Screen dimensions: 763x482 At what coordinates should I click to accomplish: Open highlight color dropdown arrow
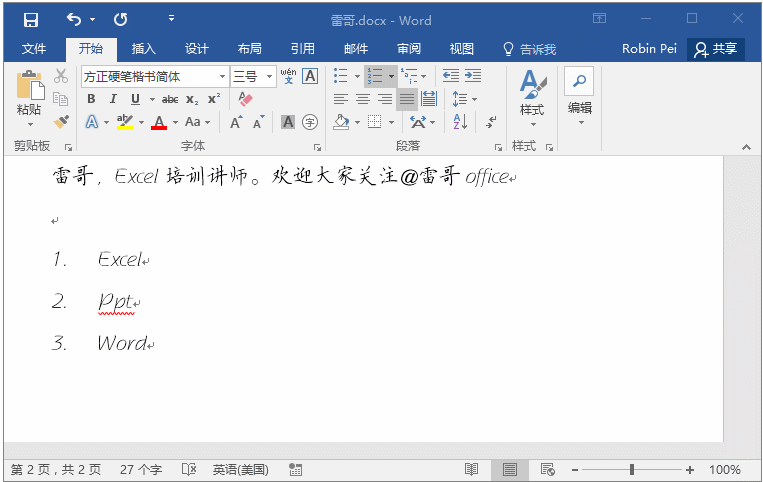coord(142,122)
